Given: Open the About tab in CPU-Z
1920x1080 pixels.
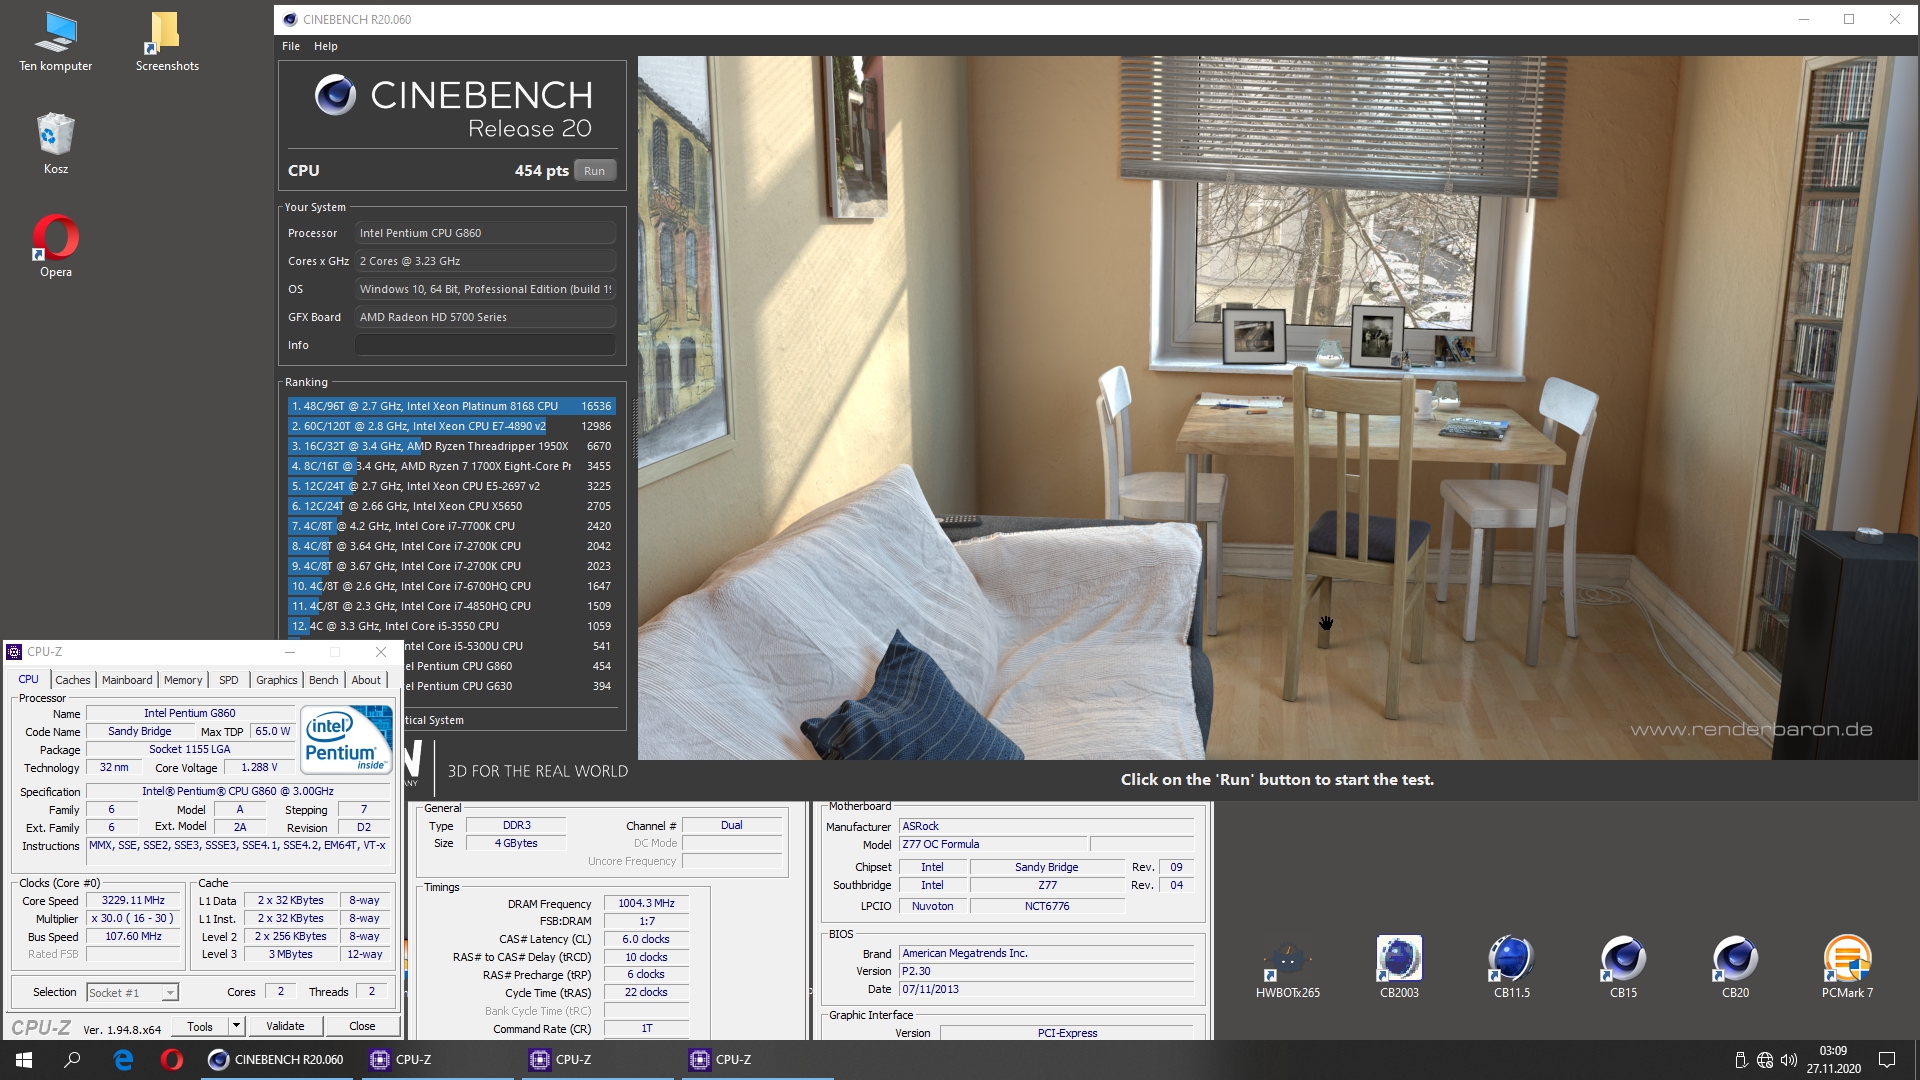Looking at the screenshot, I should (366, 680).
